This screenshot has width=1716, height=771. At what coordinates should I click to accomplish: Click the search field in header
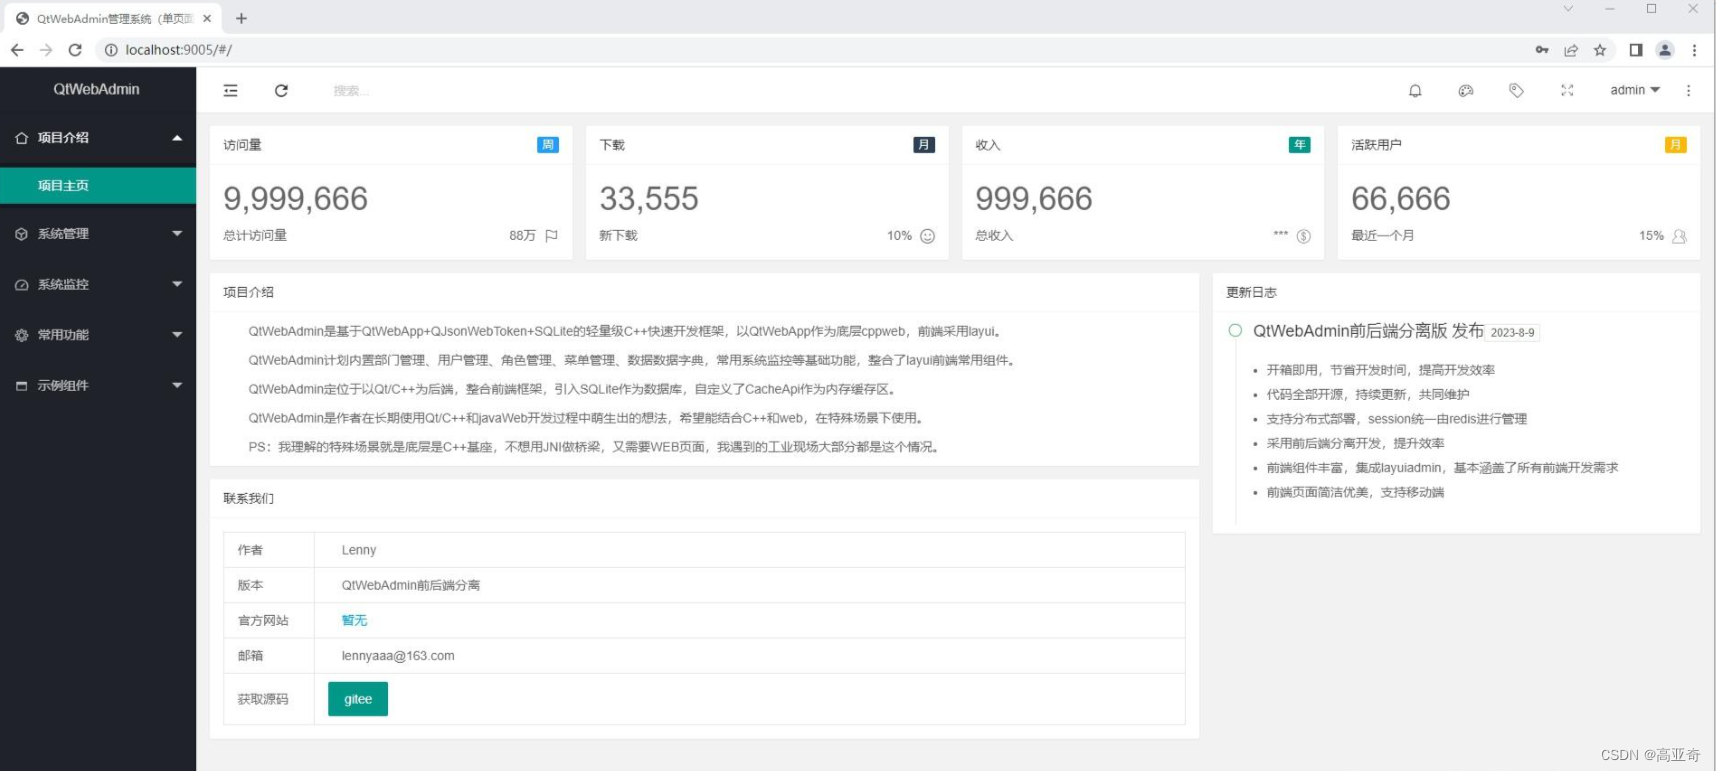click(x=352, y=91)
